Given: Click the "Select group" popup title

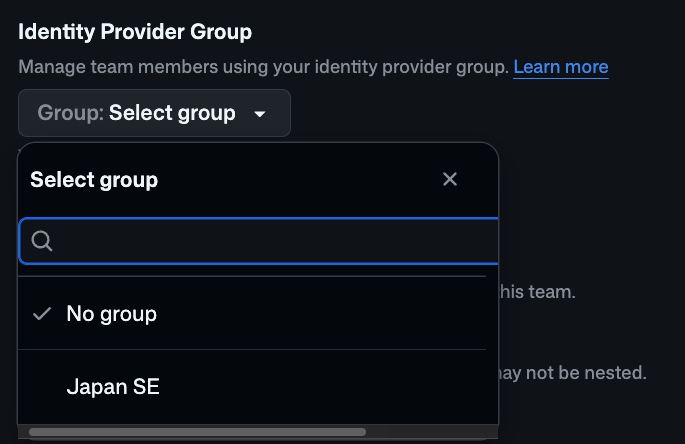Looking at the screenshot, I should click(94, 180).
